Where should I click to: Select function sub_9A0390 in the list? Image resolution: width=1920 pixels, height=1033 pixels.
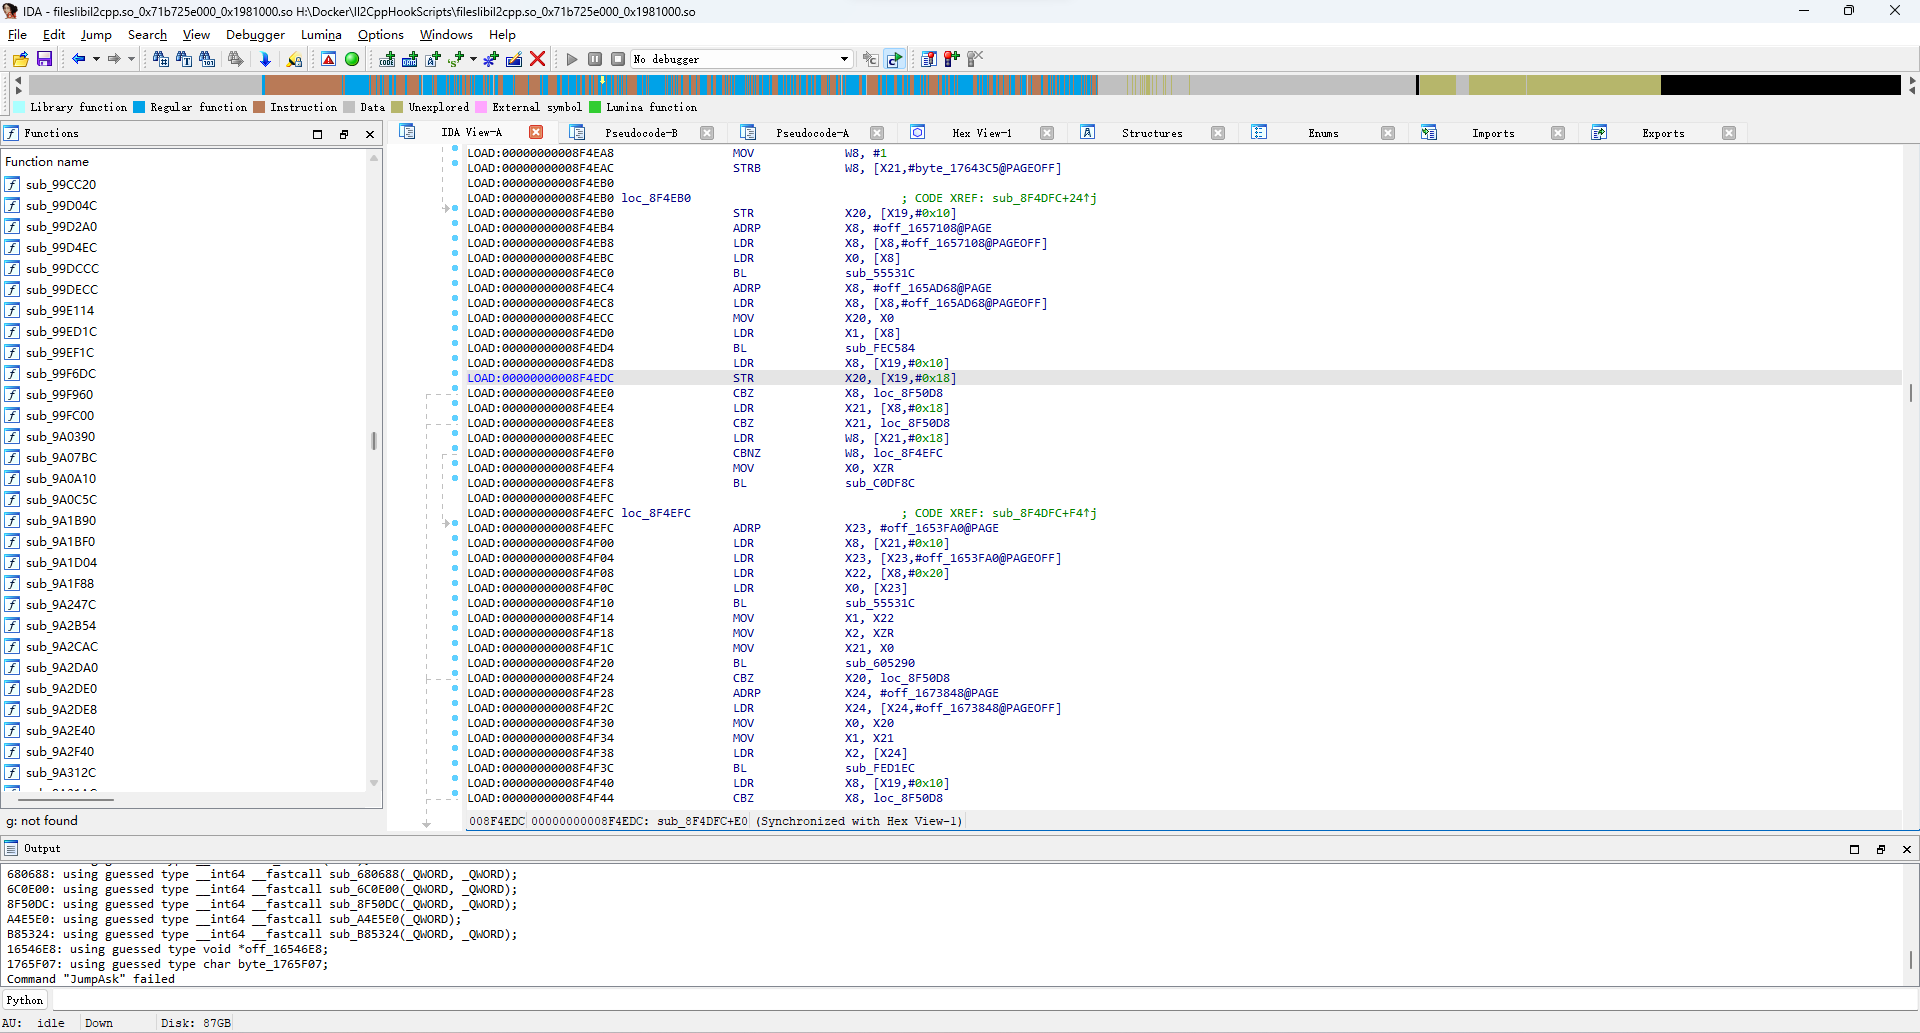pos(61,436)
